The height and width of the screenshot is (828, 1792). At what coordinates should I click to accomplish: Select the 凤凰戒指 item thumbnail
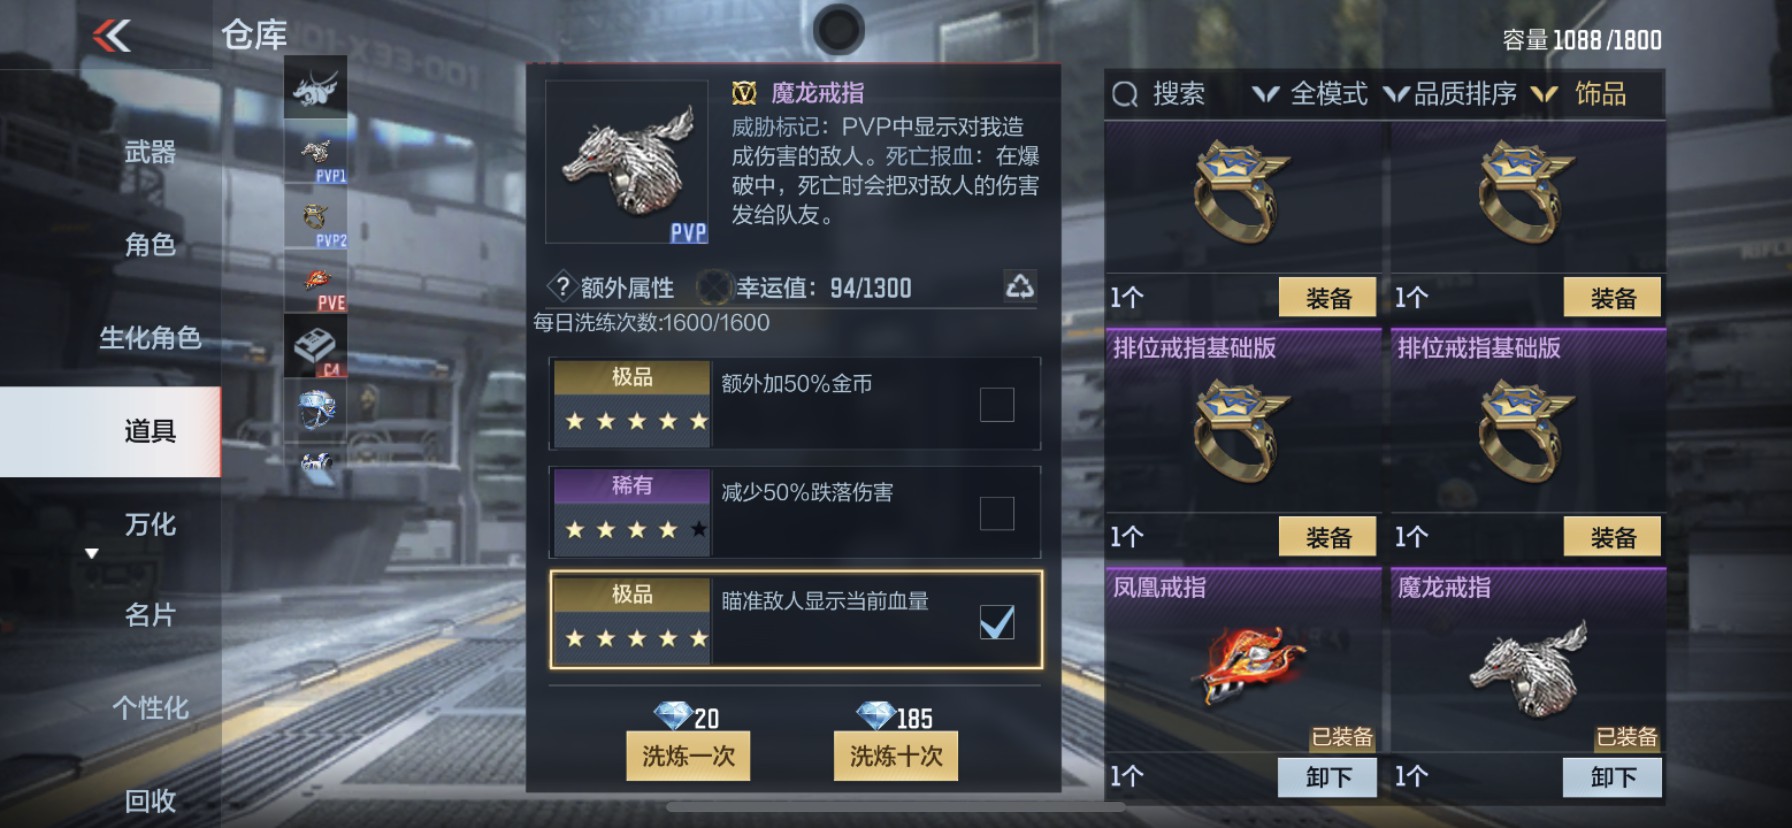click(x=1243, y=662)
